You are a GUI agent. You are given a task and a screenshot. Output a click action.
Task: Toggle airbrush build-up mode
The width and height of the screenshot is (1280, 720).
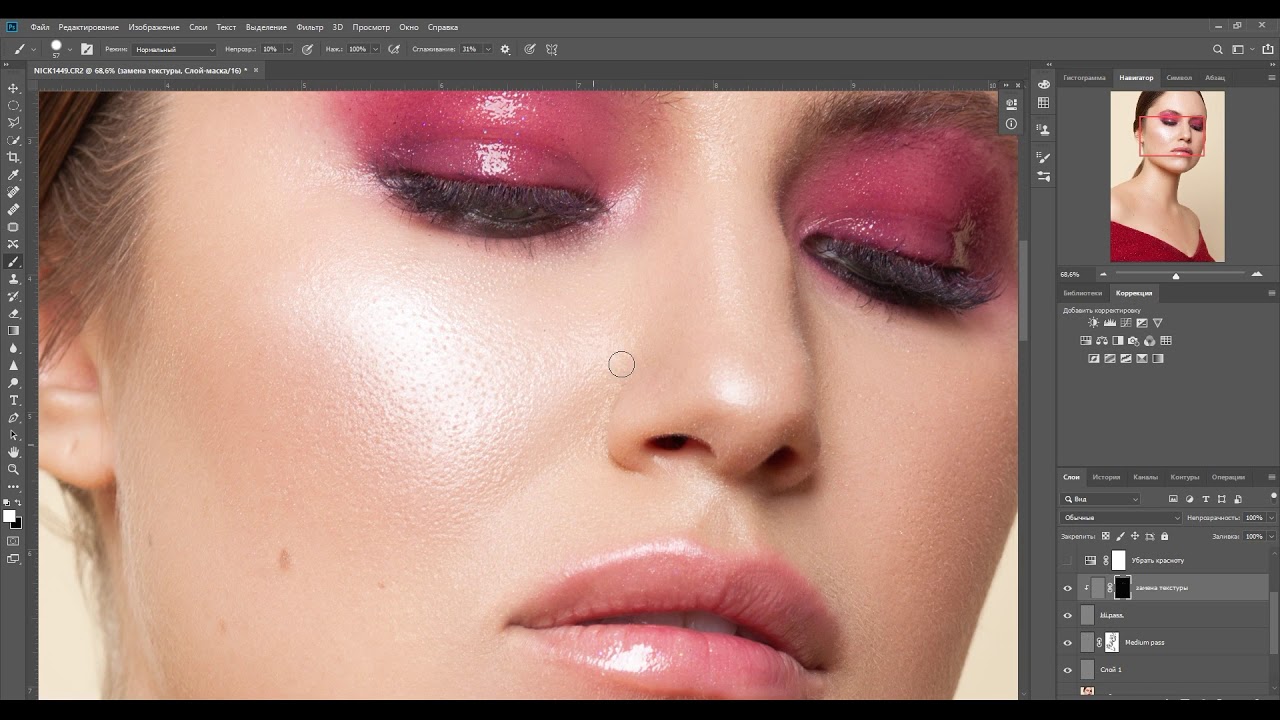pos(394,49)
